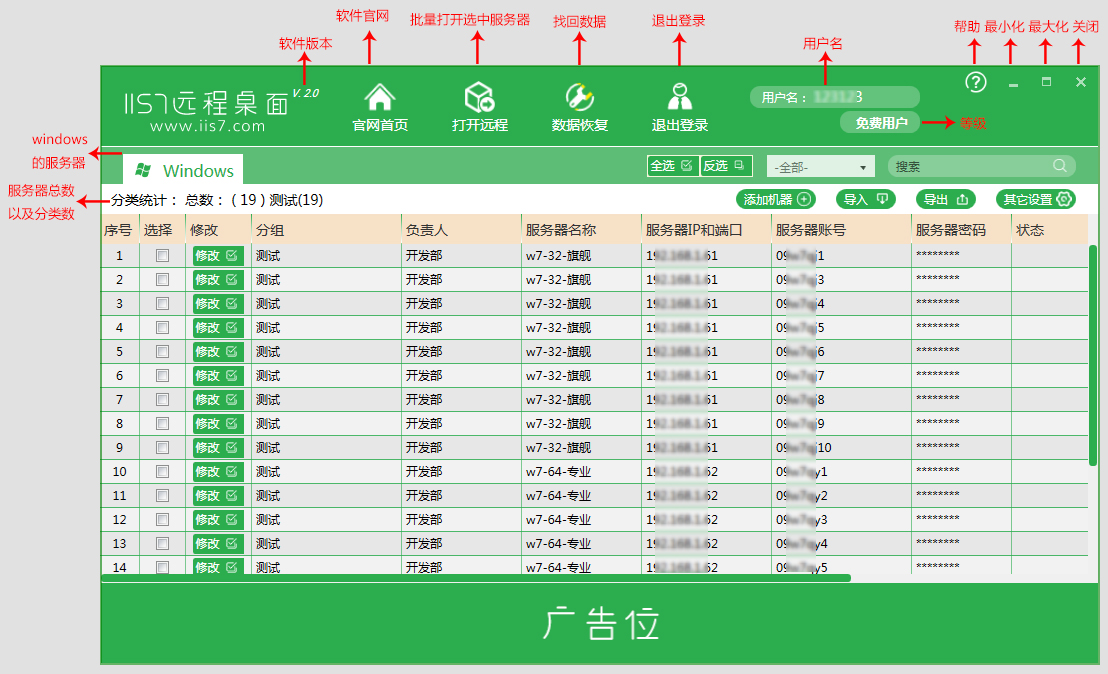Click the 免费用户 level badge
Image resolution: width=1108 pixels, height=674 pixels.
[880, 122]
